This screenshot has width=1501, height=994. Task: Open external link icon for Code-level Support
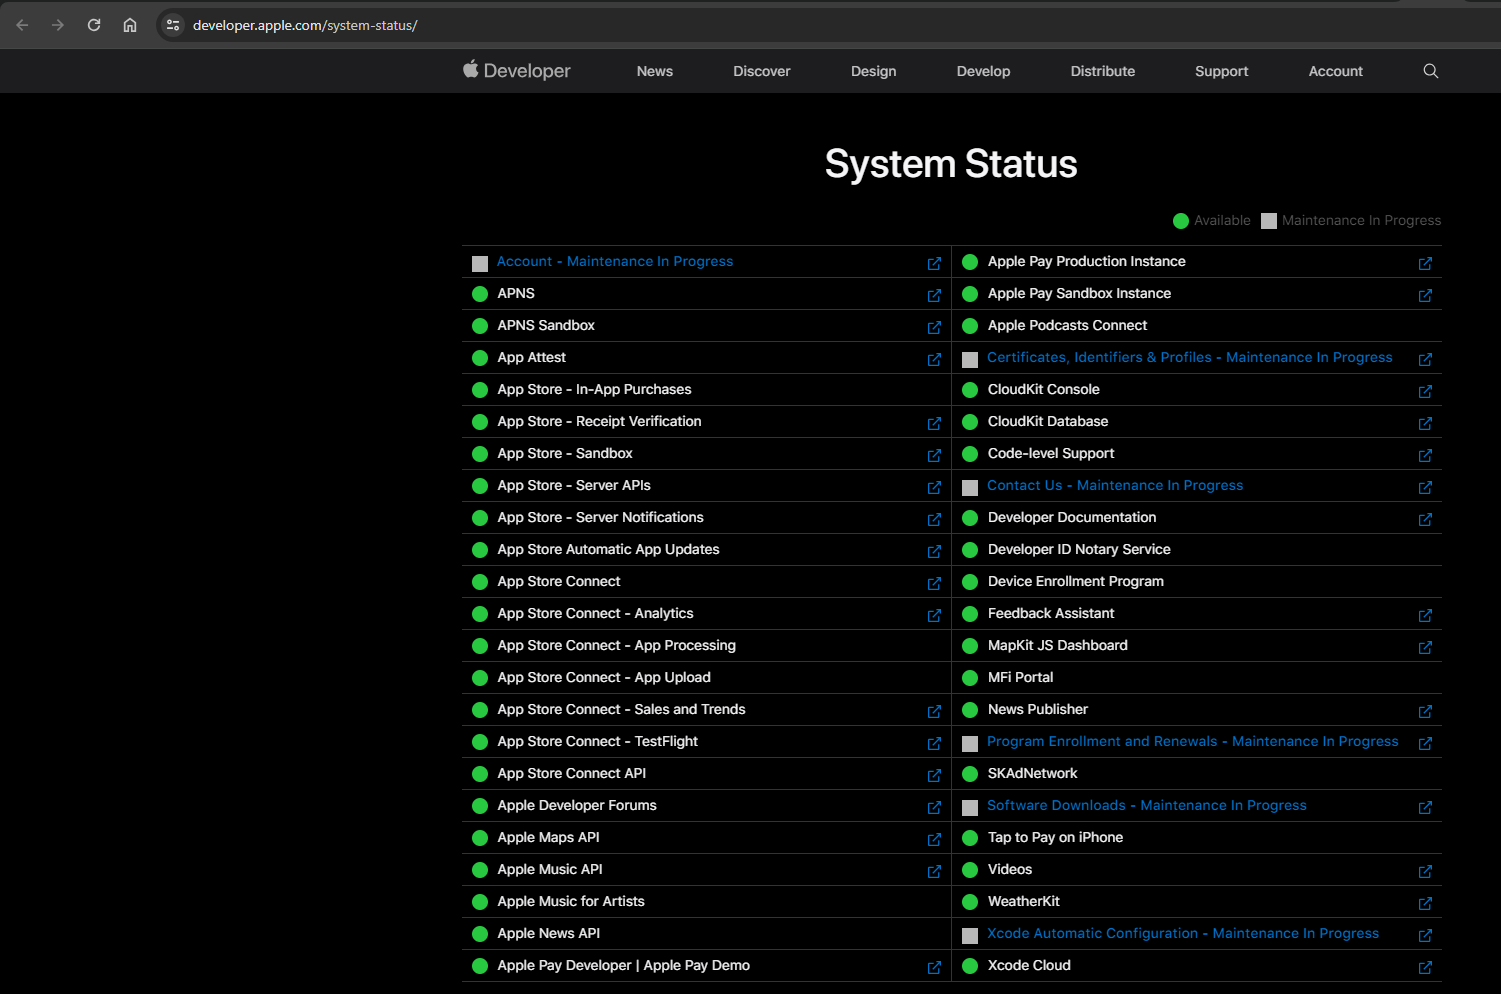point(1425,455)
